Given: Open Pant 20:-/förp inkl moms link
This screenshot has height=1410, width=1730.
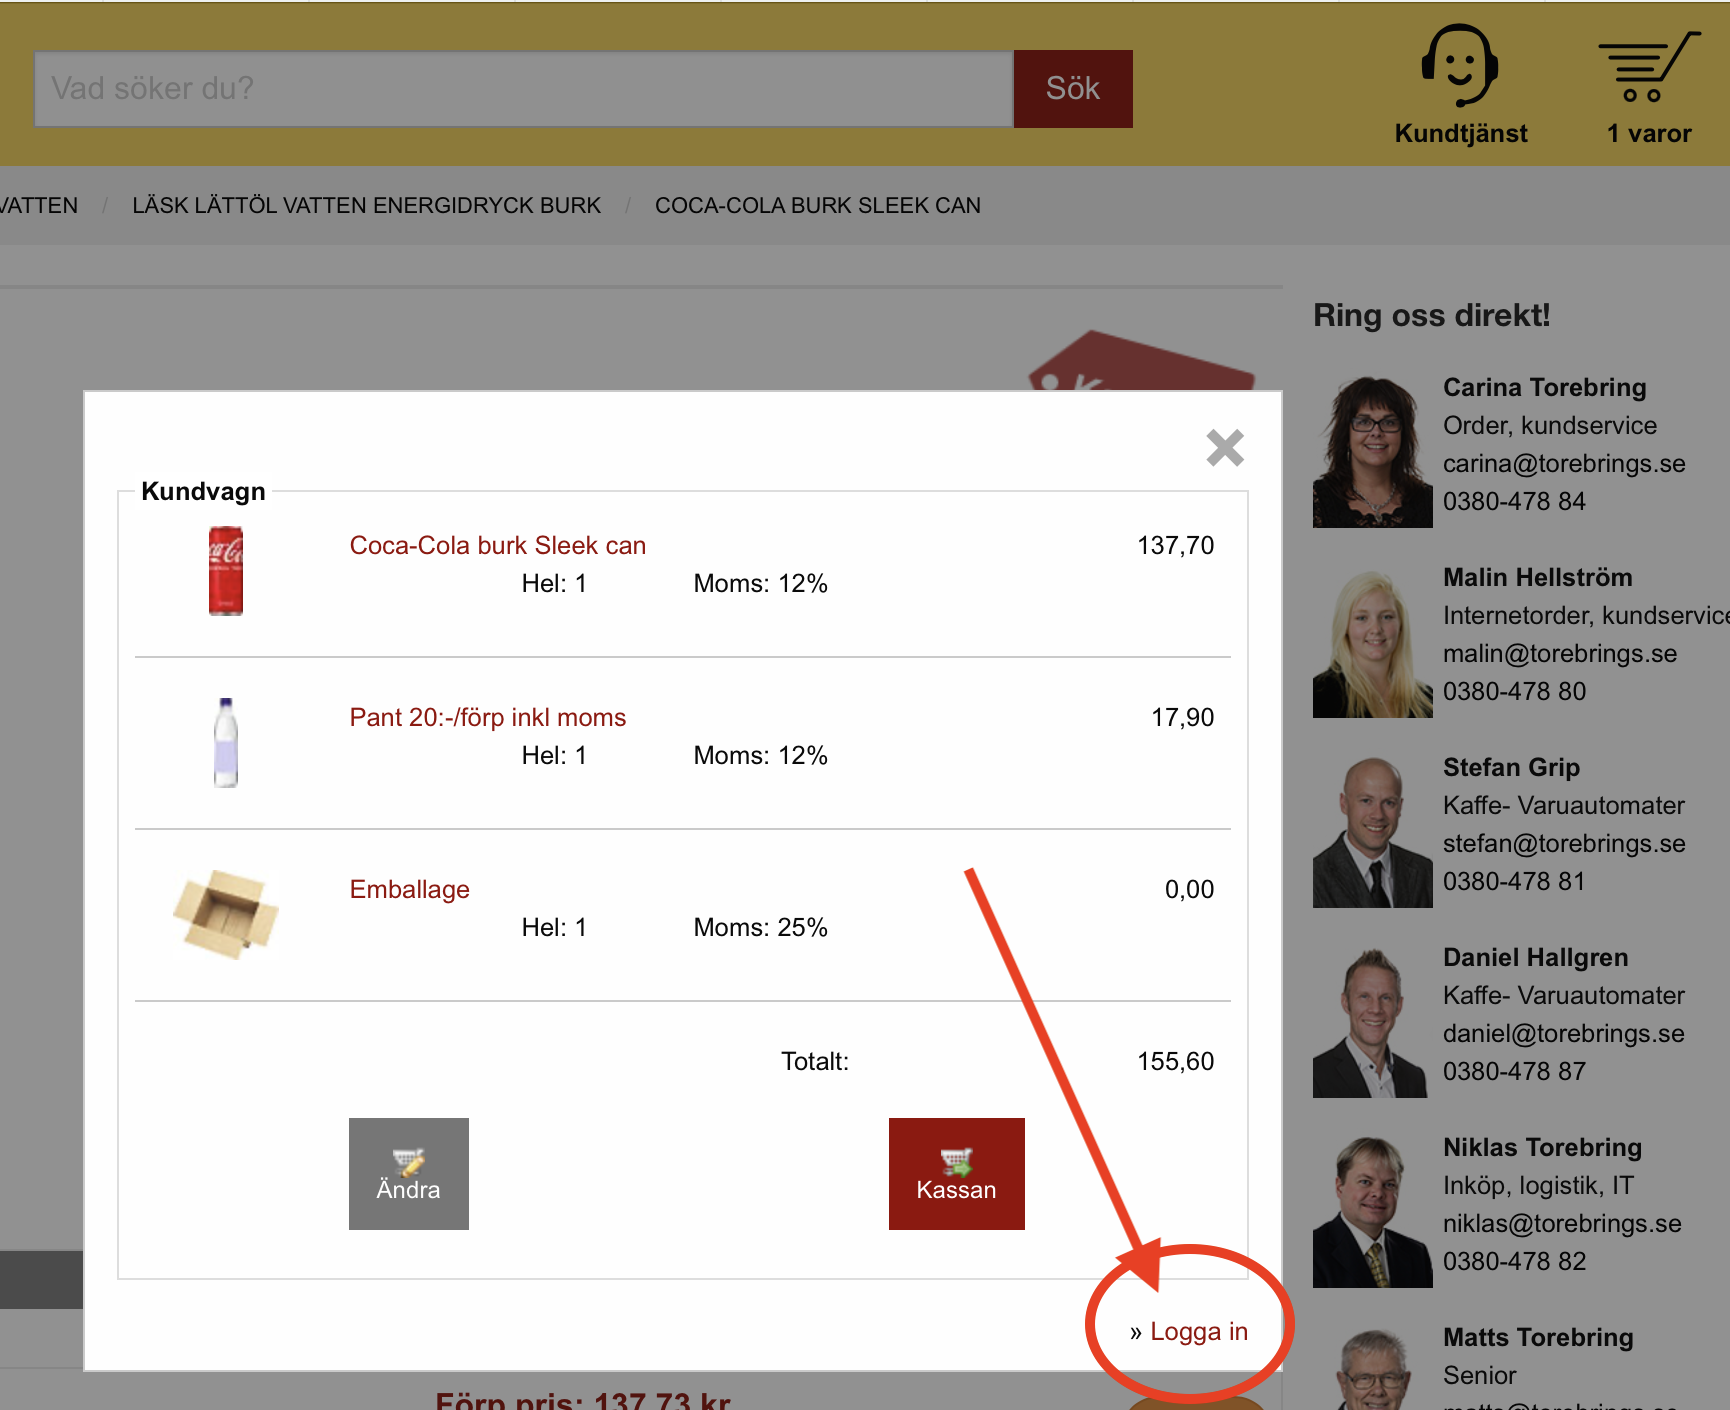Looking at the screenshot, I should pyautogui.click(x=487, y=717).
